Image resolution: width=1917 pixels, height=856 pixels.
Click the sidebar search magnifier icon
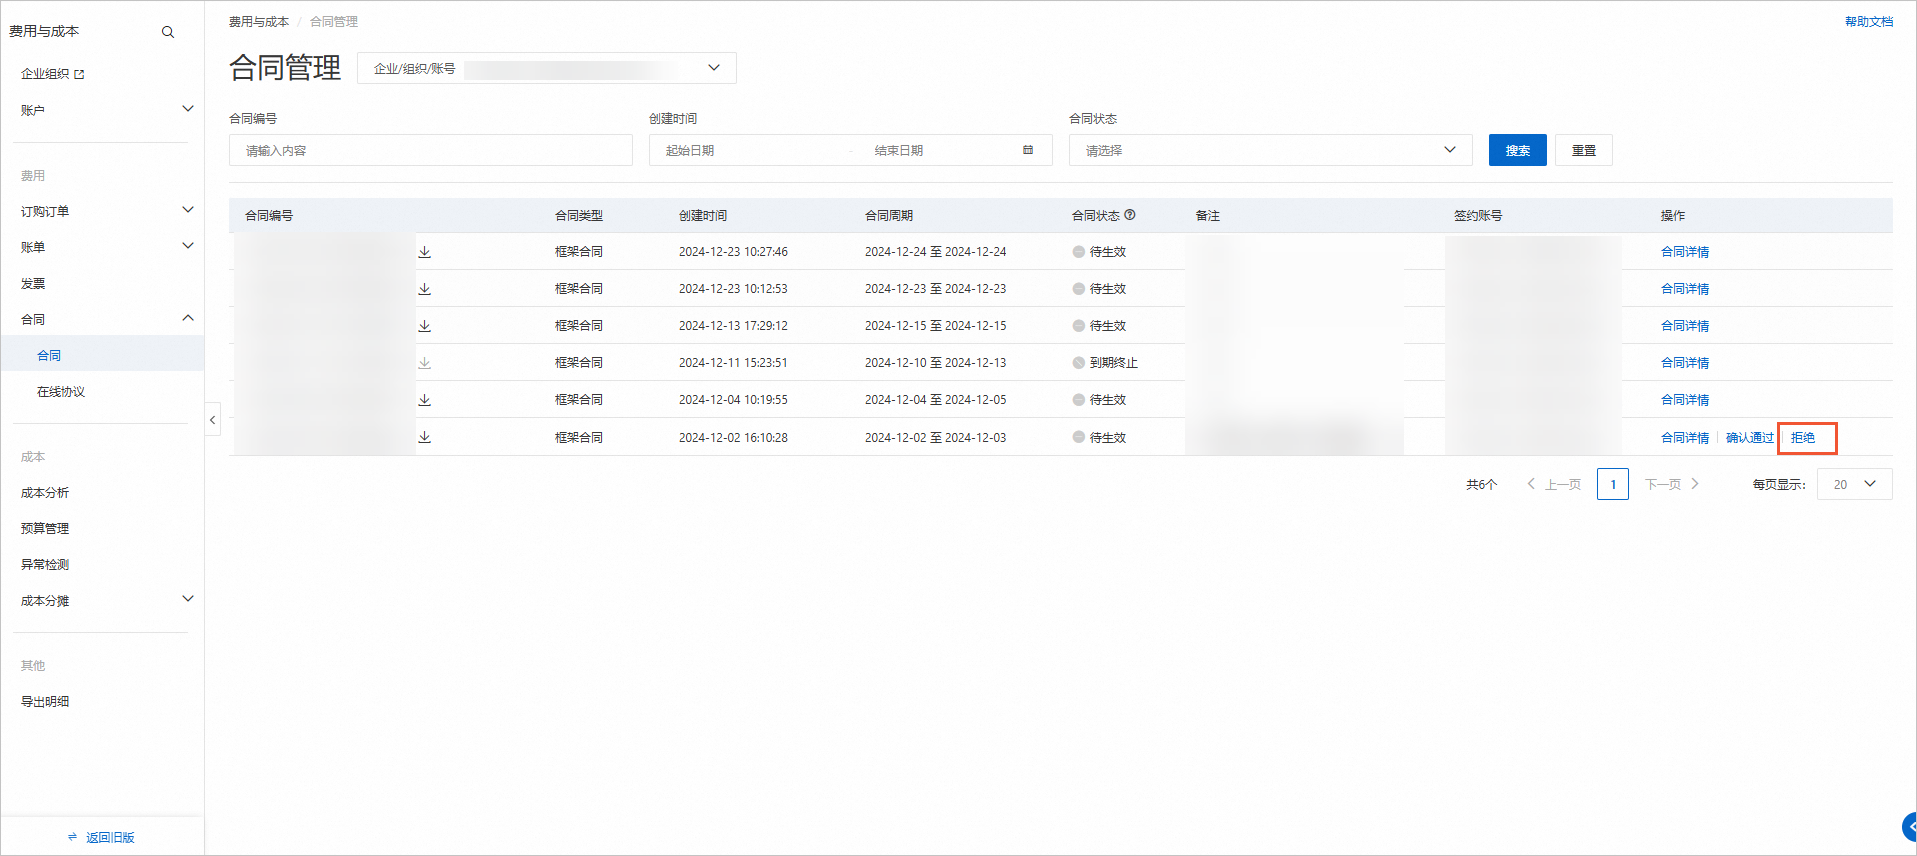tap(168, 32)
